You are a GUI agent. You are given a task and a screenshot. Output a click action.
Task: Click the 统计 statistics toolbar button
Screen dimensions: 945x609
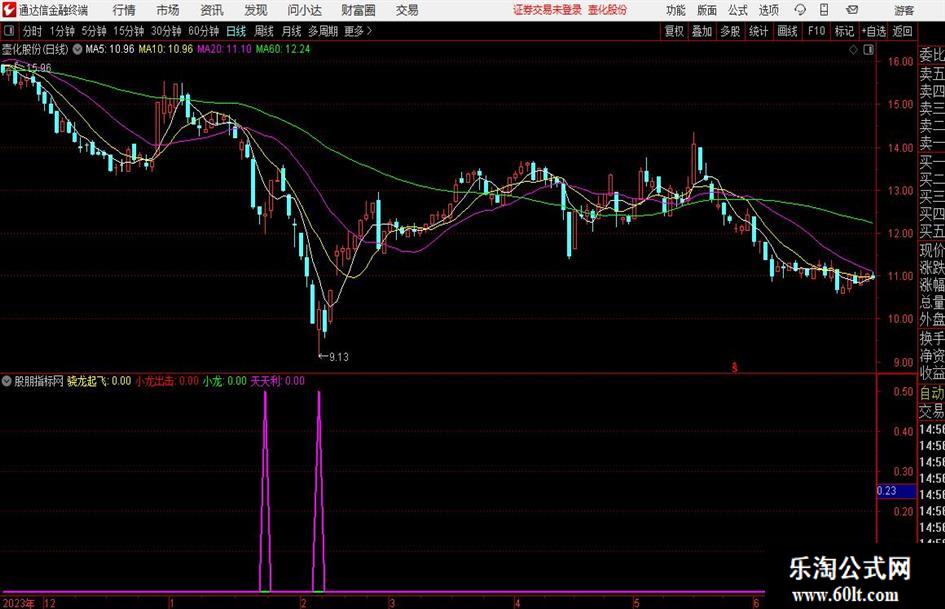(758, 31)
